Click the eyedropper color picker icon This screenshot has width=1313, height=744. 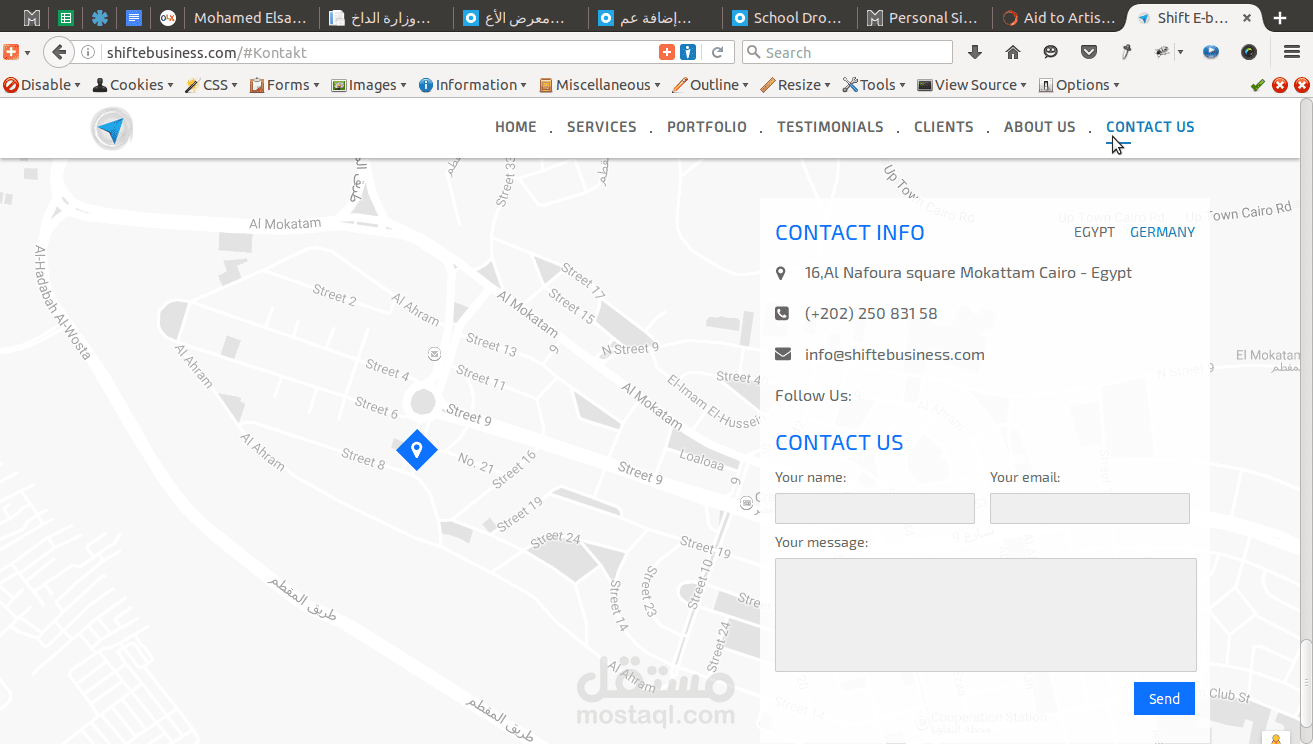pyautogui.click(x=1126, y=52)
